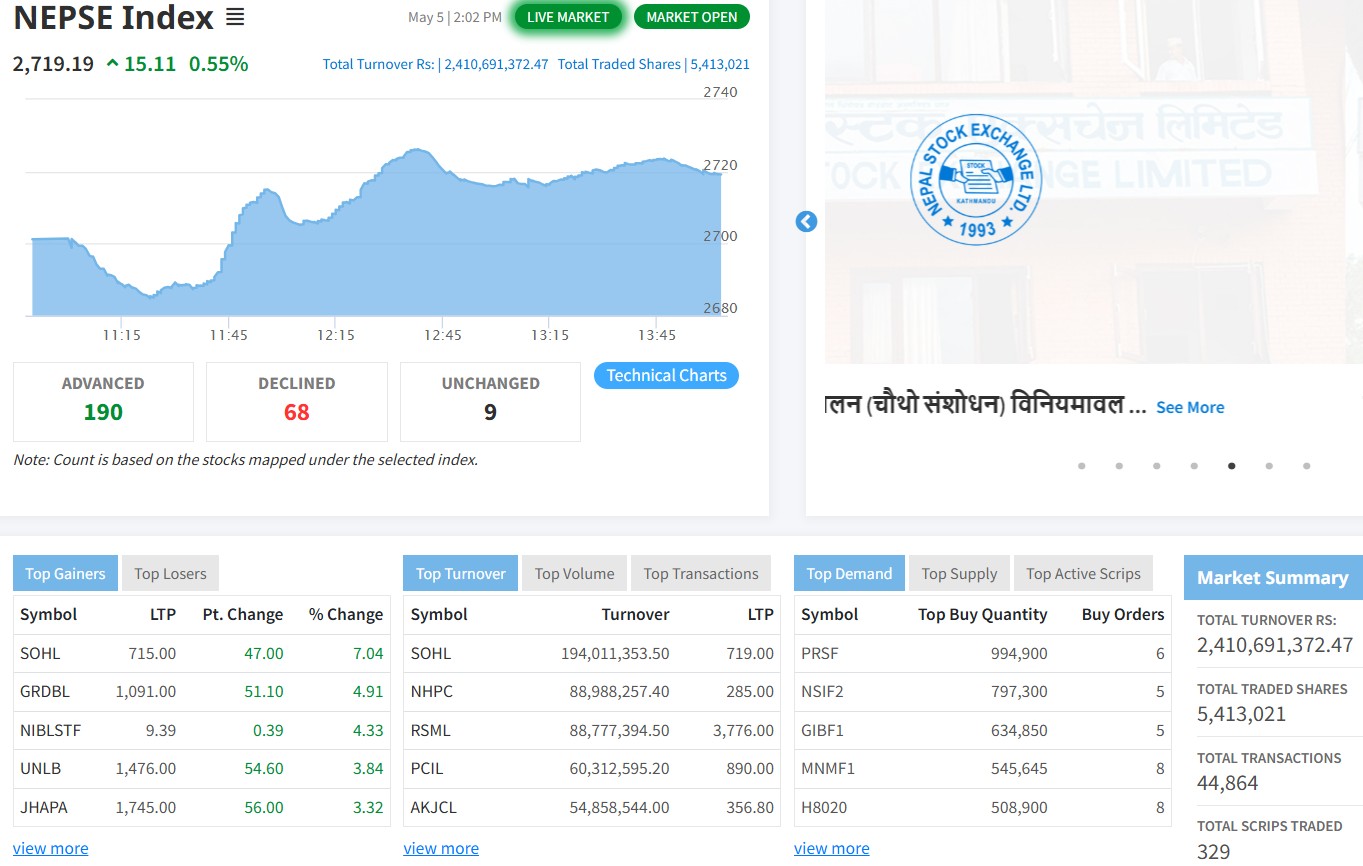
Task: Switch to the Top Losers tab
Action: (x=170, y=573)
